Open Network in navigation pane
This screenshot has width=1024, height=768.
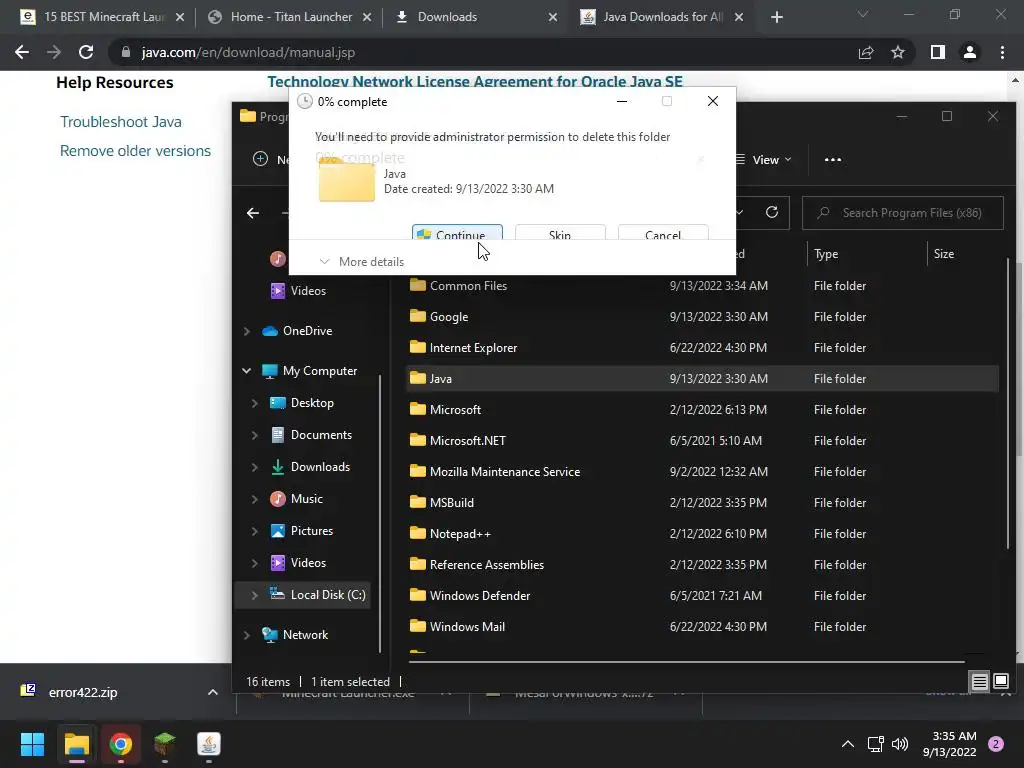[x=295, y=635]
